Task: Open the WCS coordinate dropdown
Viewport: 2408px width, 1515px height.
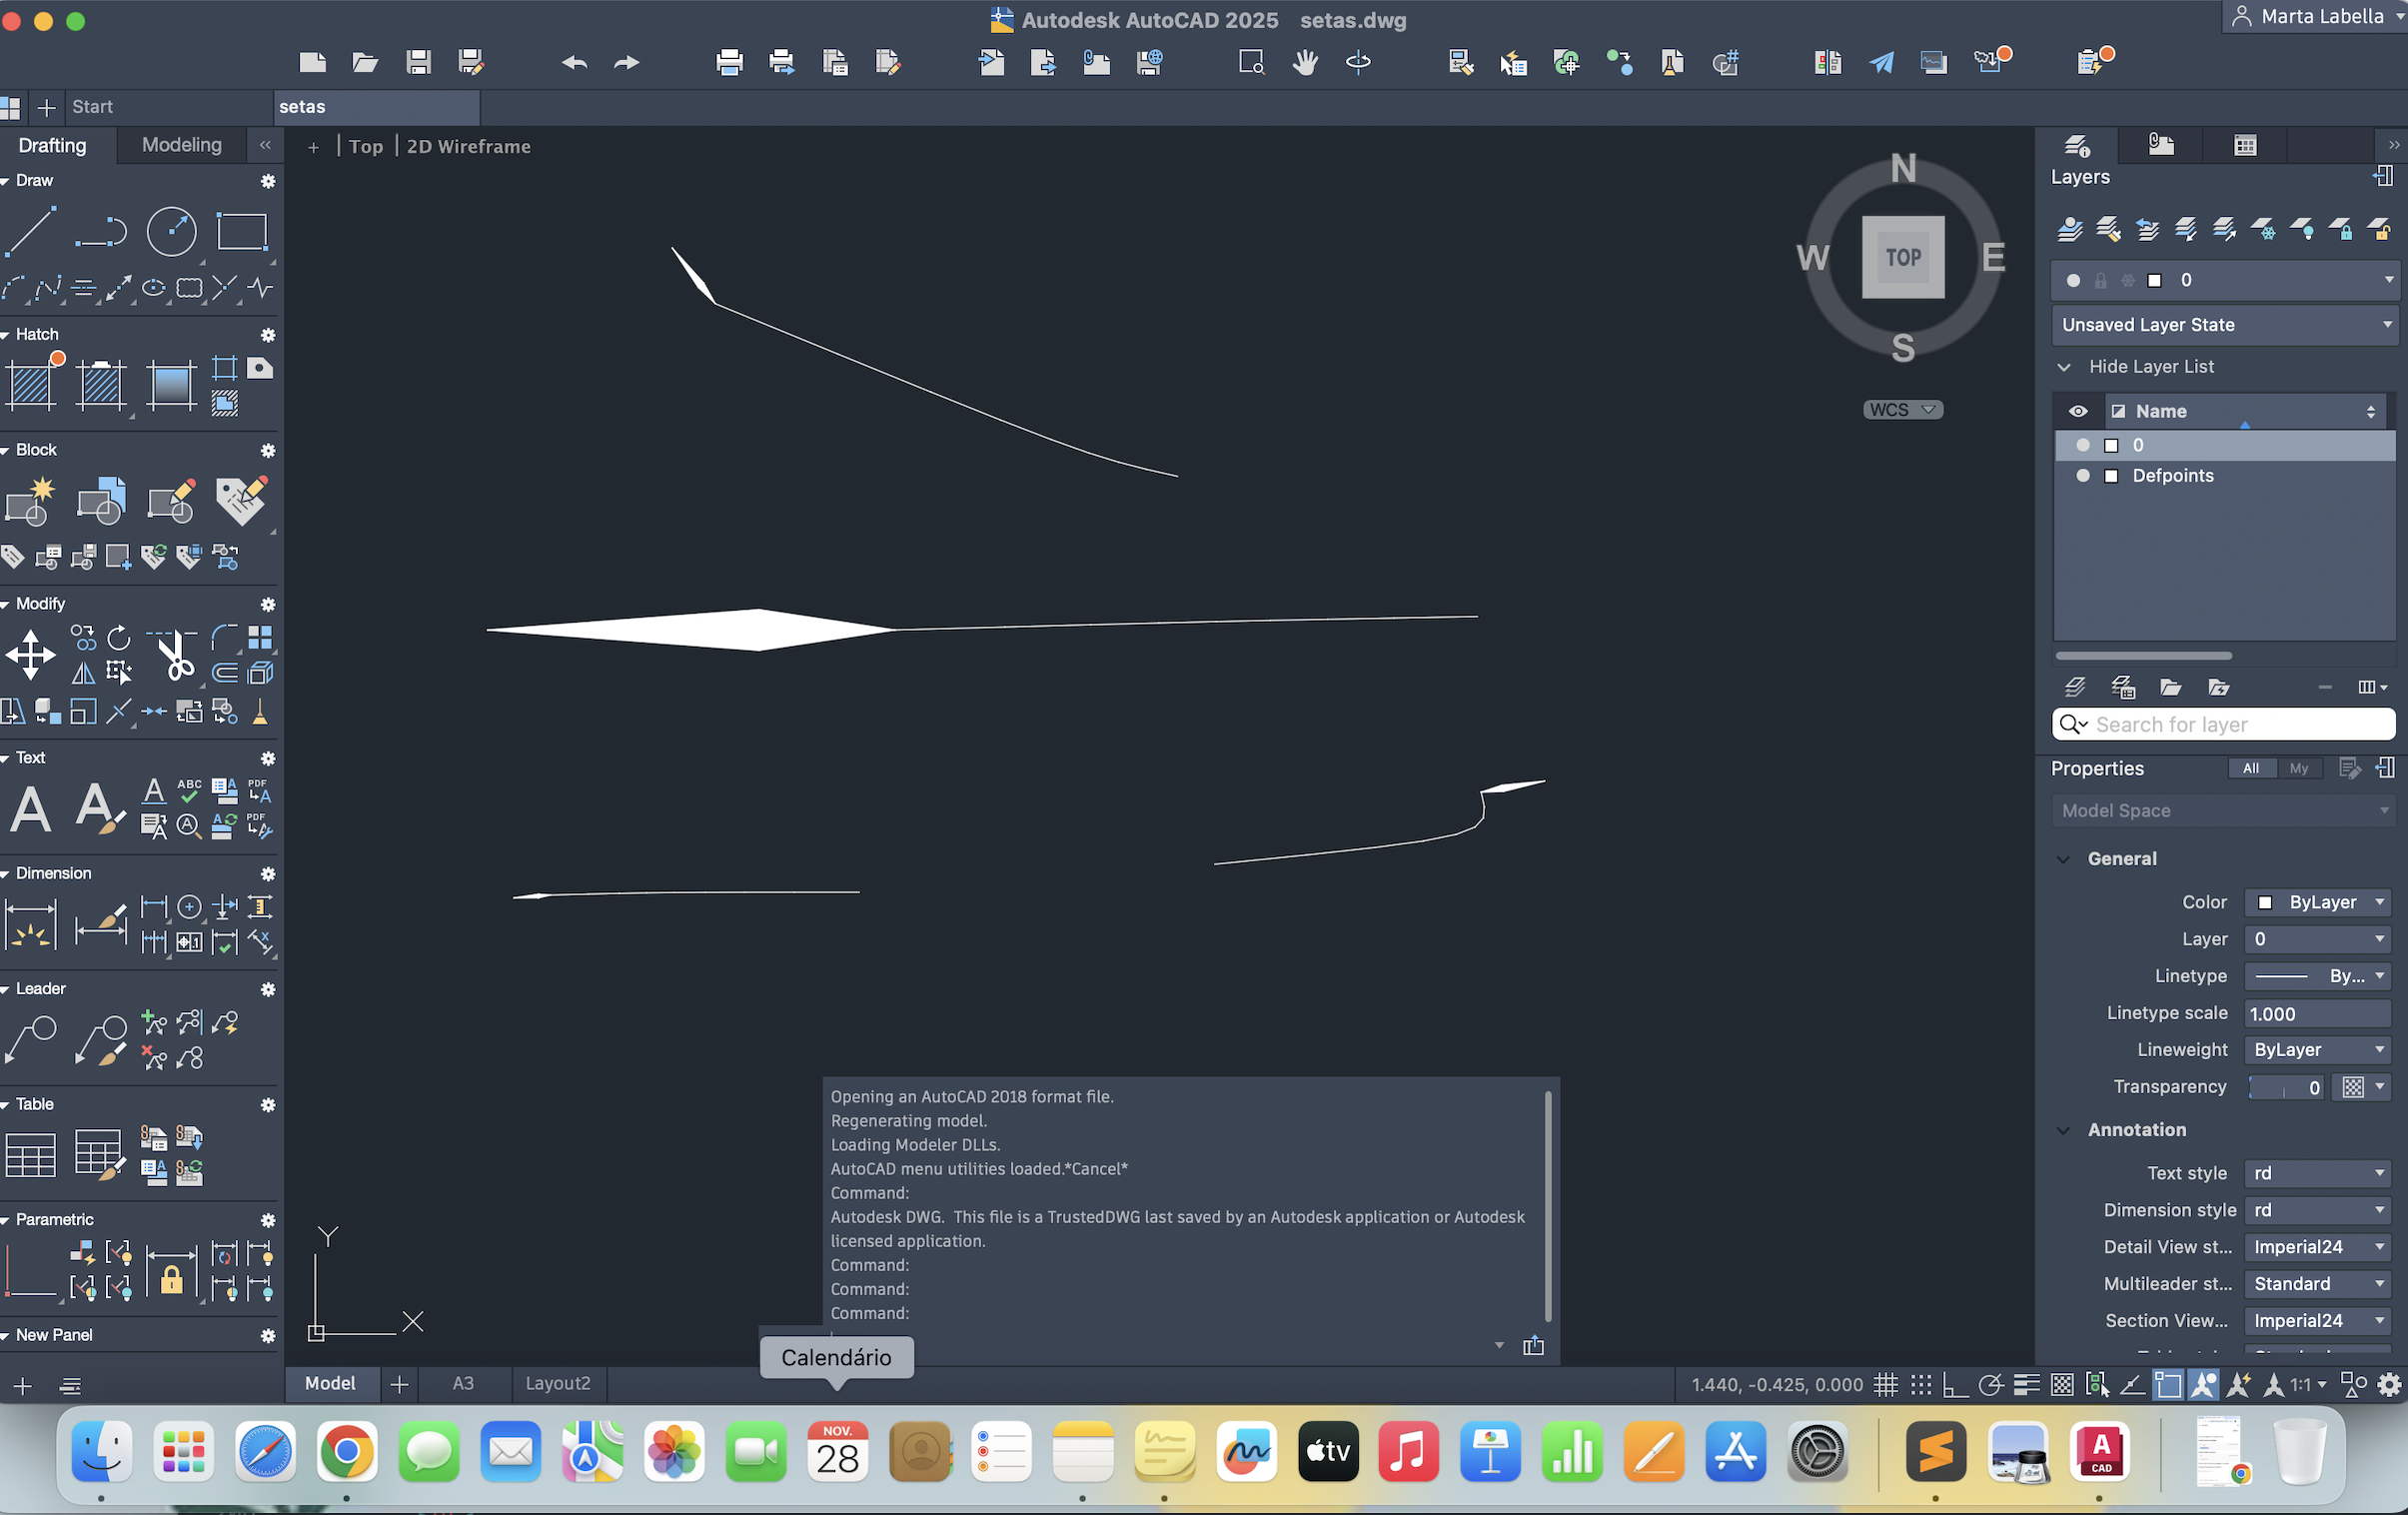Action: click(1902, 410)
